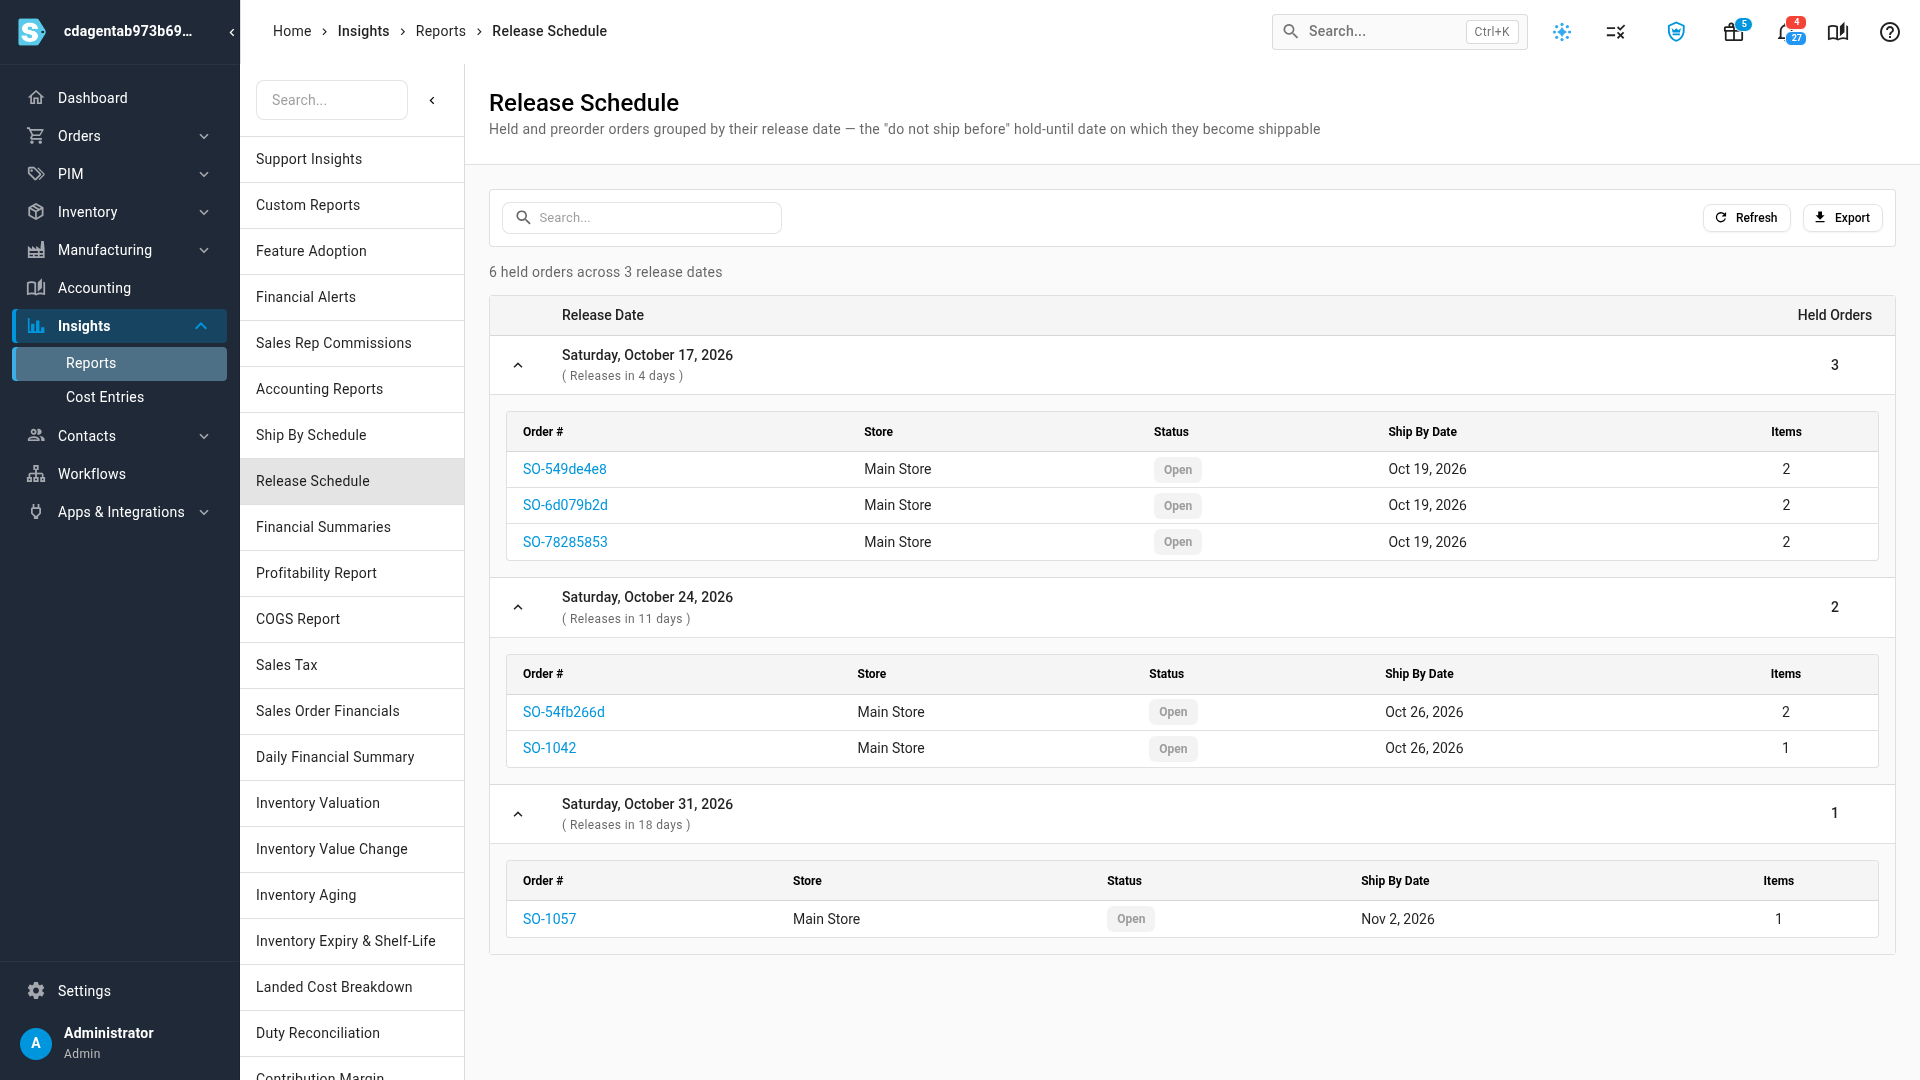The image size is (1920, 1080).
Task: Expand the Contacts menu
Action: click(x=120, y=436)
